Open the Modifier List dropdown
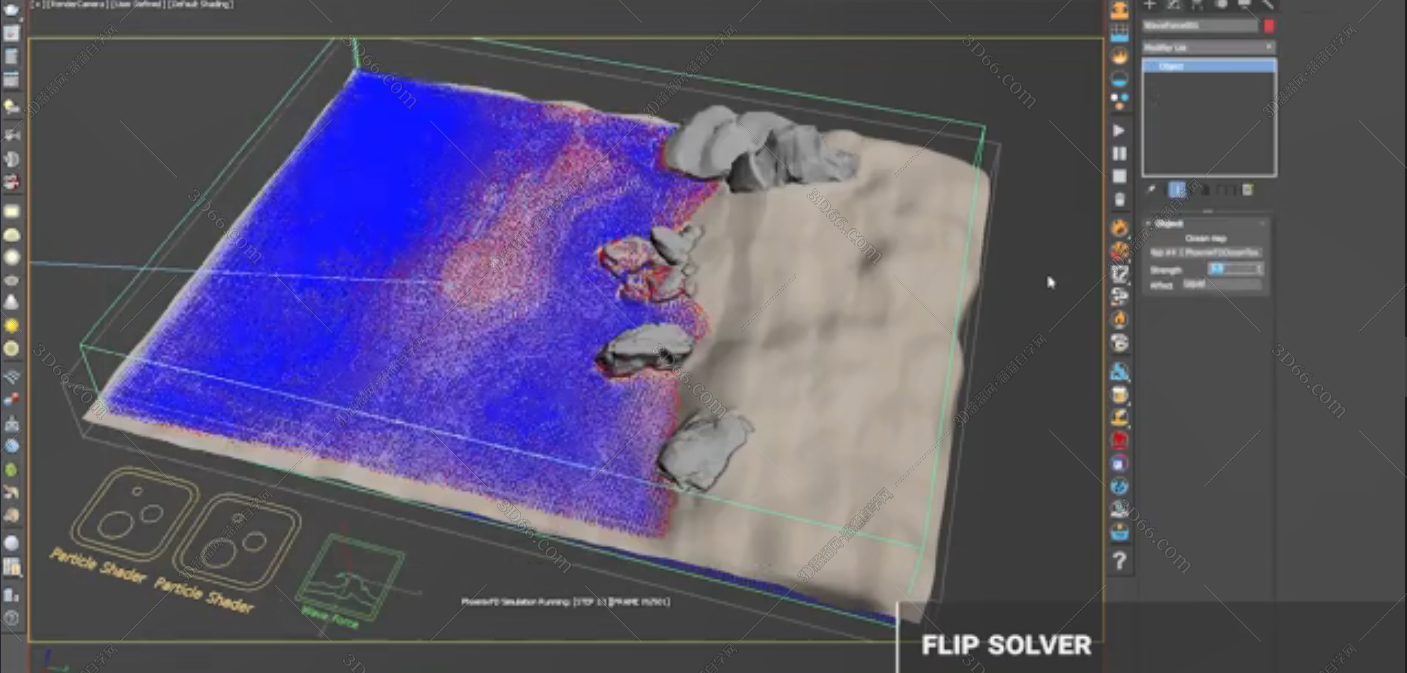This screenshot has height=673, width=1407. [1209, 47]
